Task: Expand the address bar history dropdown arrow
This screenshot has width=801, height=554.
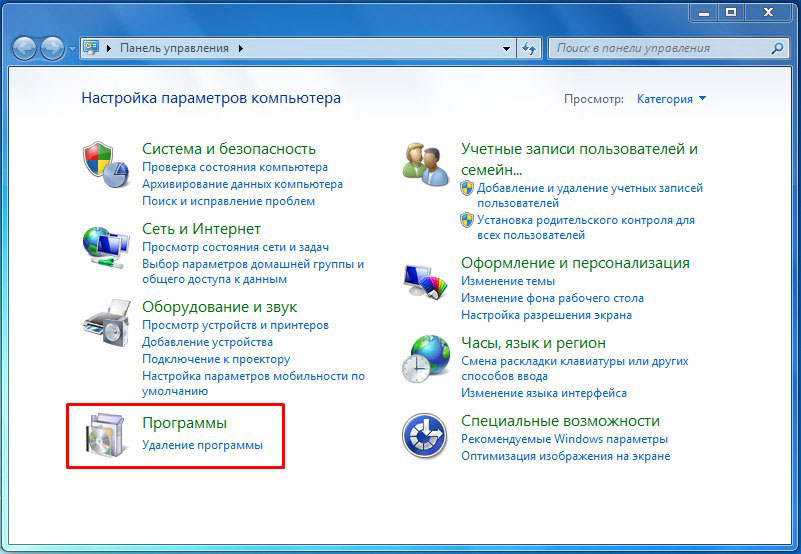Action: (x=506, y=49)
